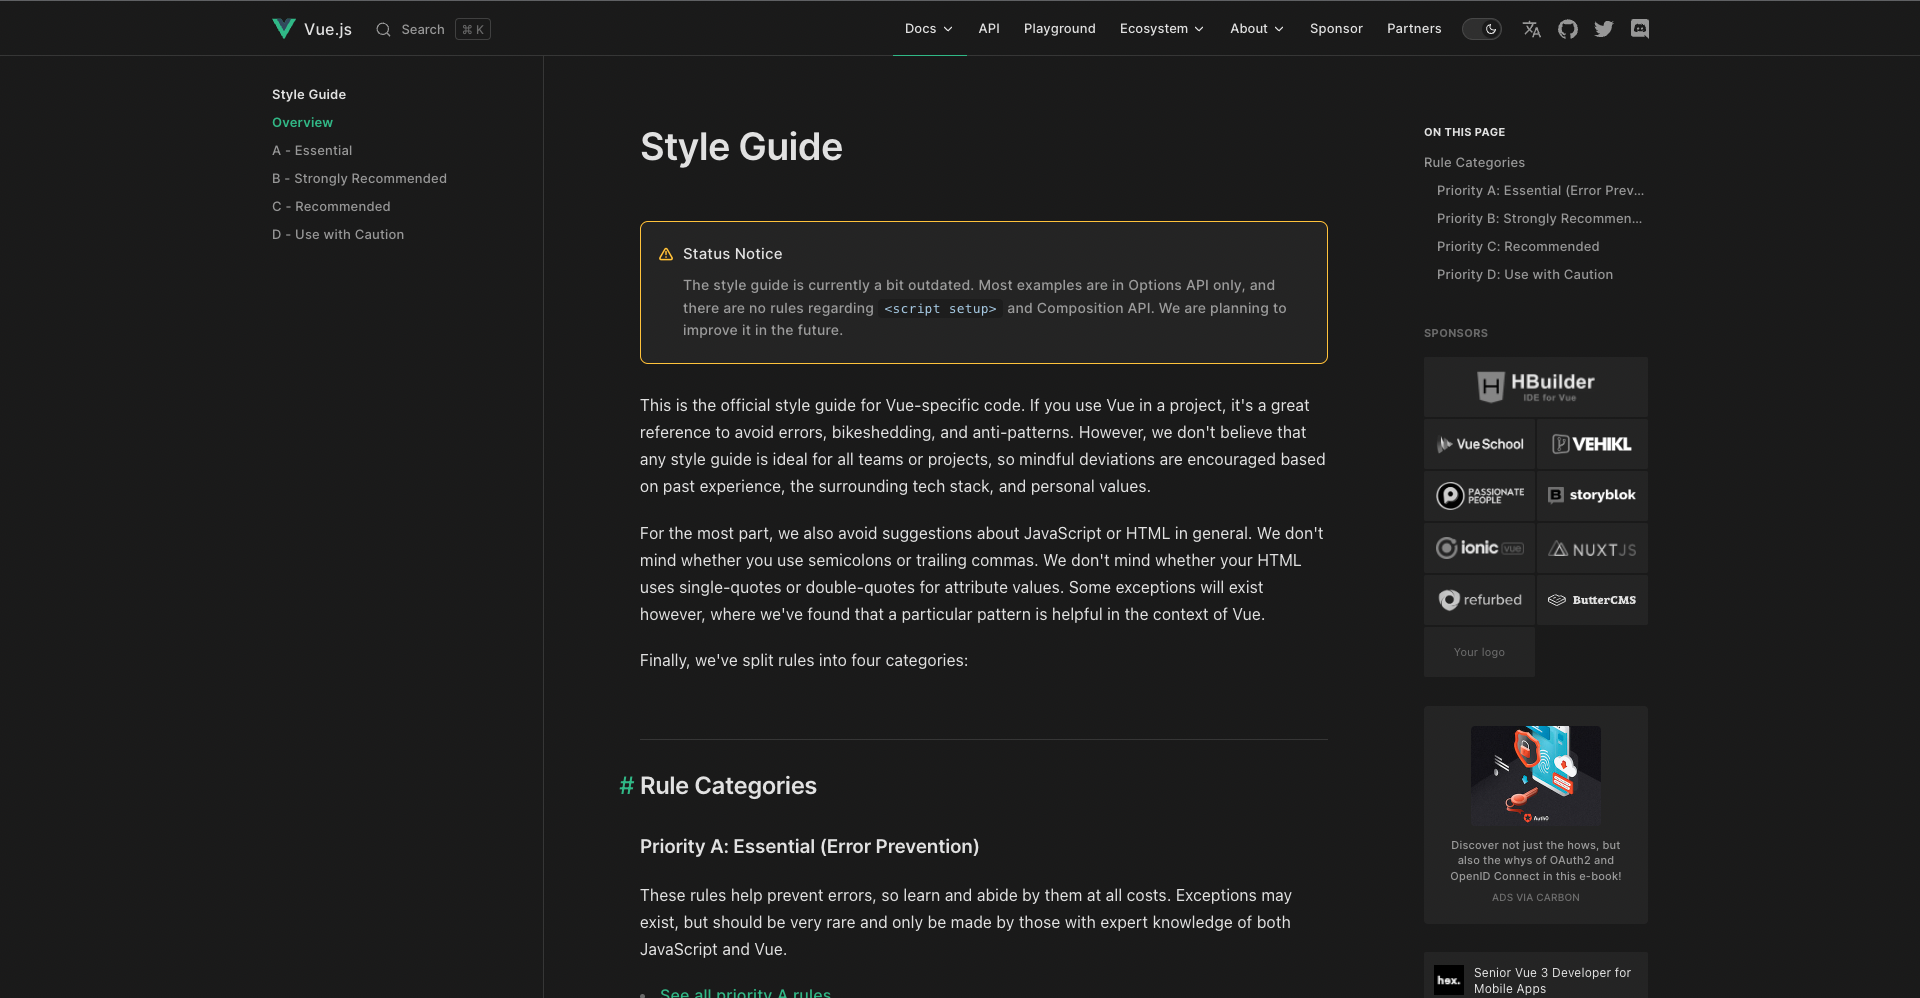Click the ADS VIA CARBON label
Image resolution: width=1920 pixels, height=998 pixels.
pyautogui.click(x=1536, y=897)
